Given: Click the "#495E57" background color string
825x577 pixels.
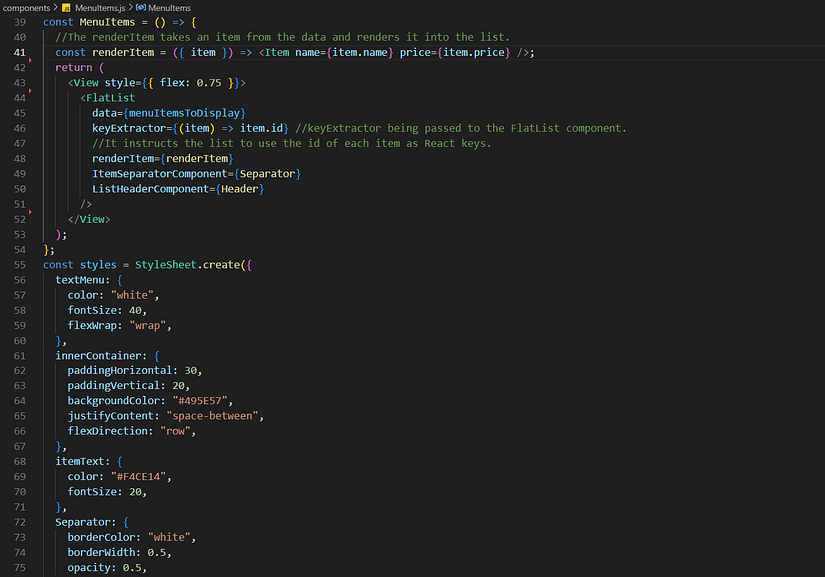Looking at the screenshot, I should (x=200, y=401).
